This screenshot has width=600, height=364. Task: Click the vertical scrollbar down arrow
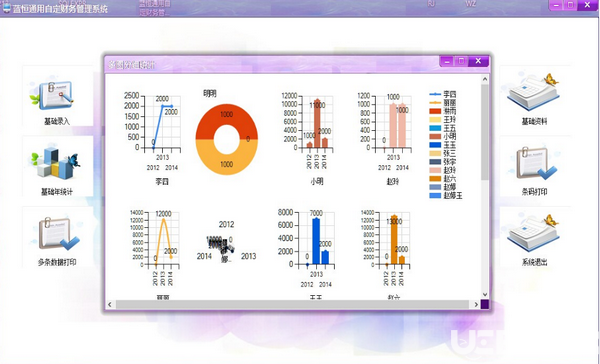coord(485,294)
